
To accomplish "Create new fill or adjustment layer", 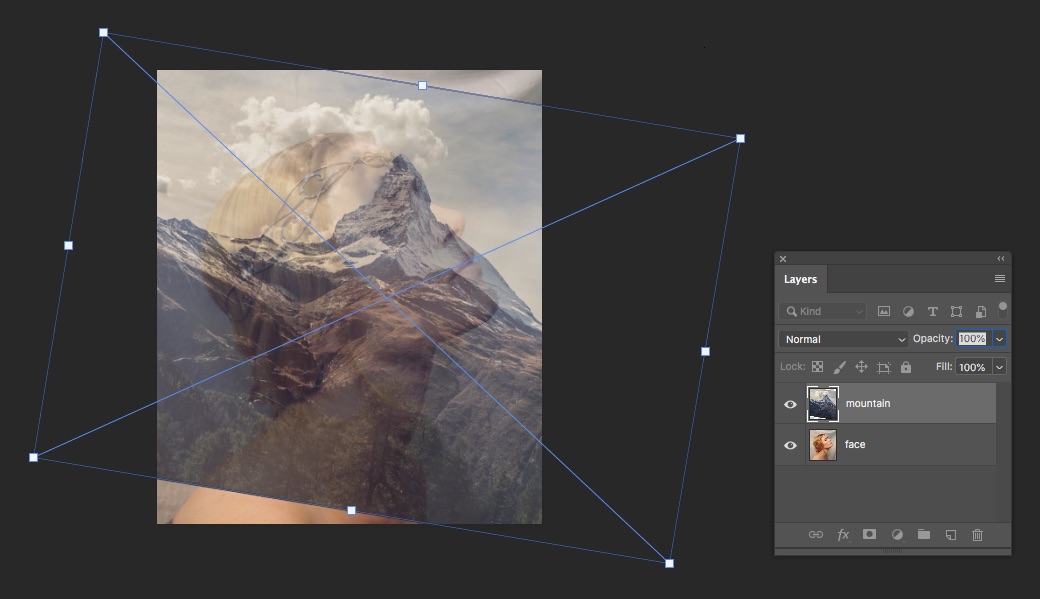I will tap(897, 535).
